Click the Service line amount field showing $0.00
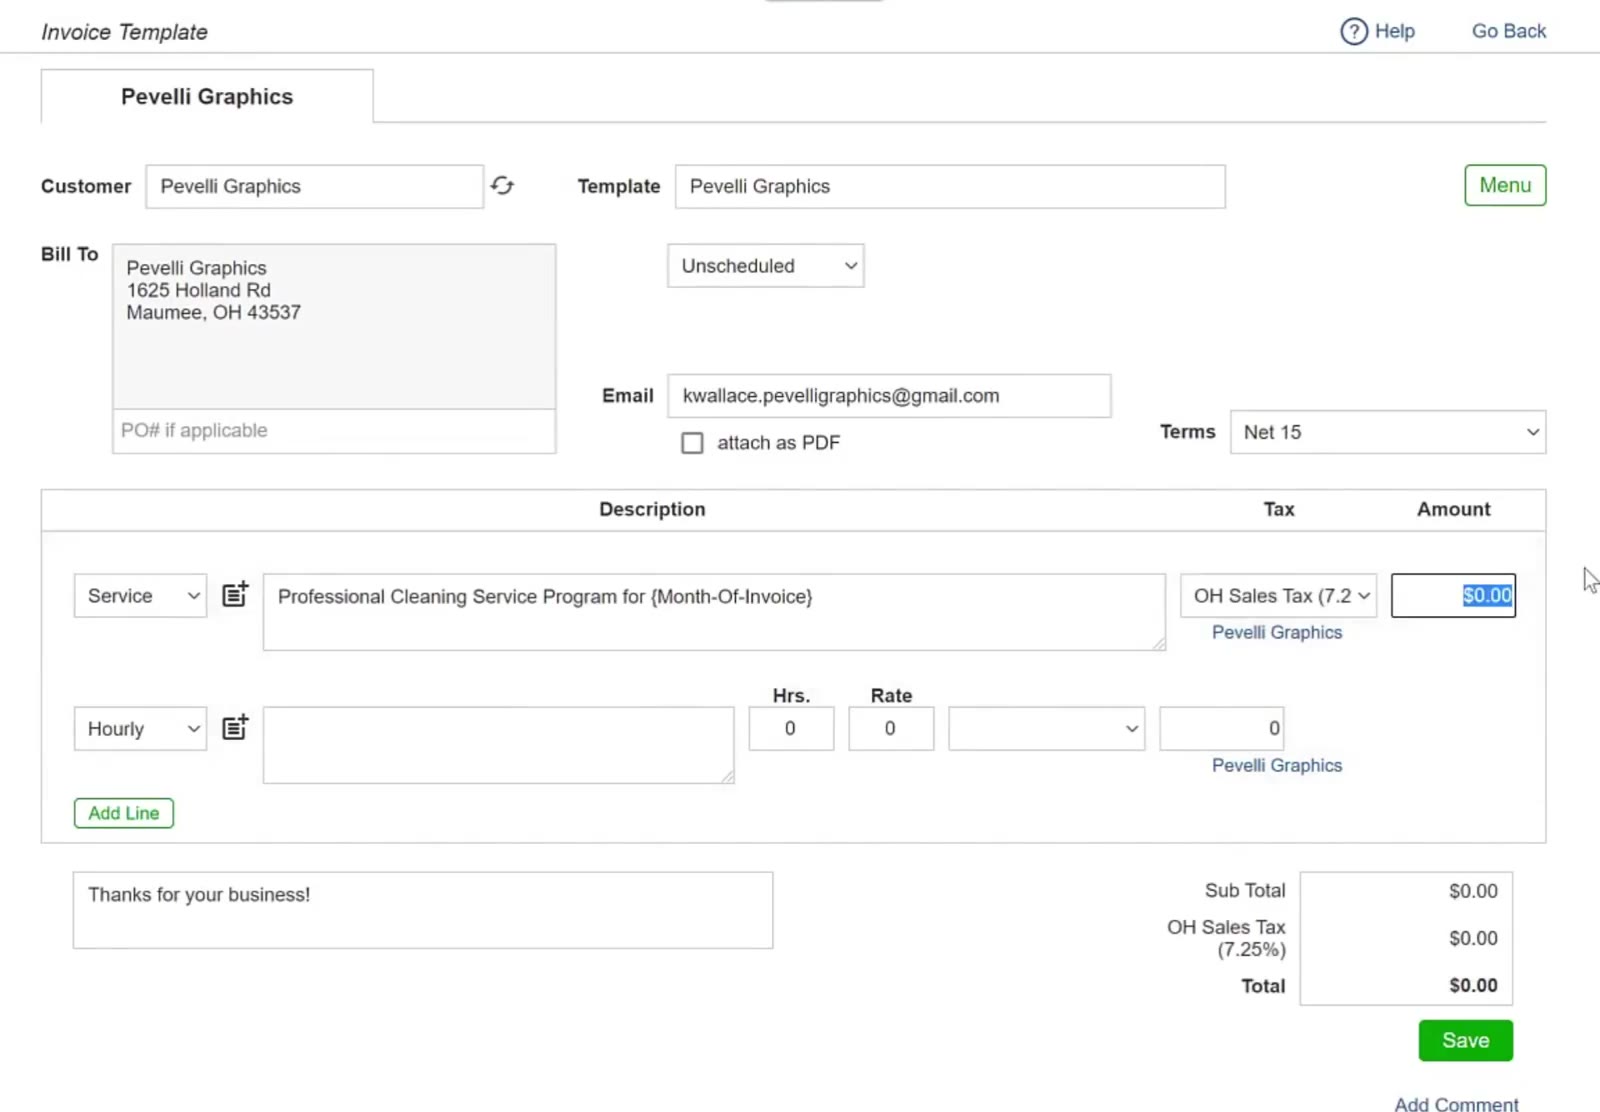Screen dimensions: 1600x1112 point(1453,596)
